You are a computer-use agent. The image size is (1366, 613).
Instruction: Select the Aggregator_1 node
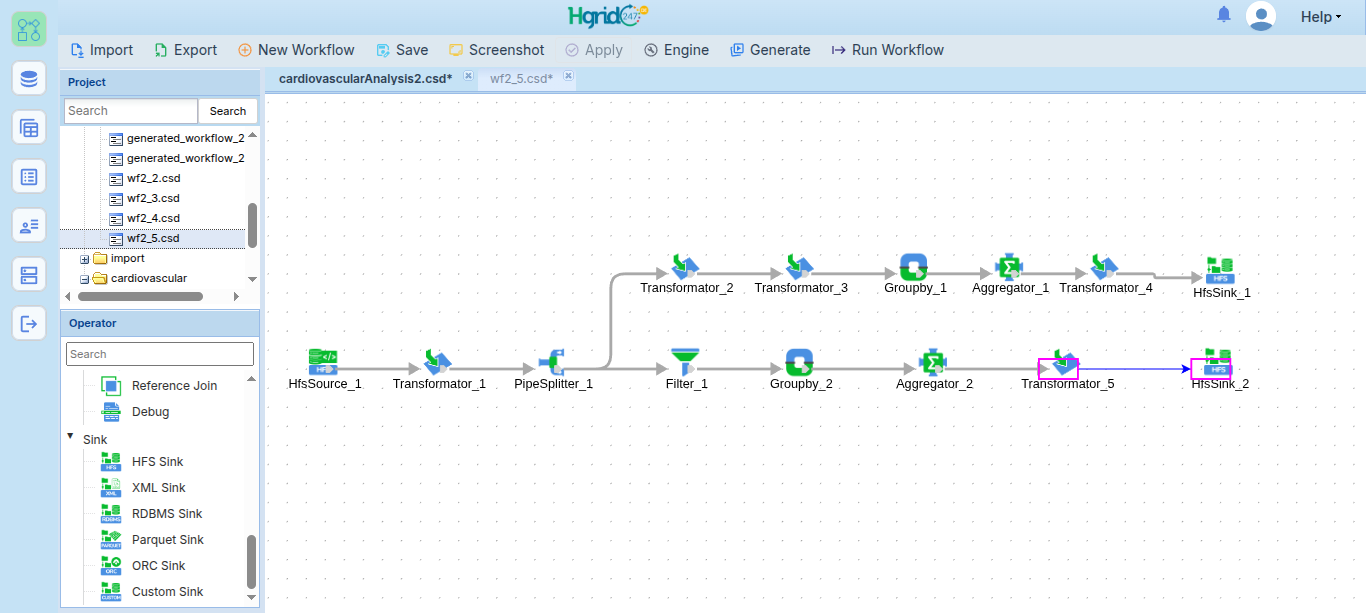1010,266
